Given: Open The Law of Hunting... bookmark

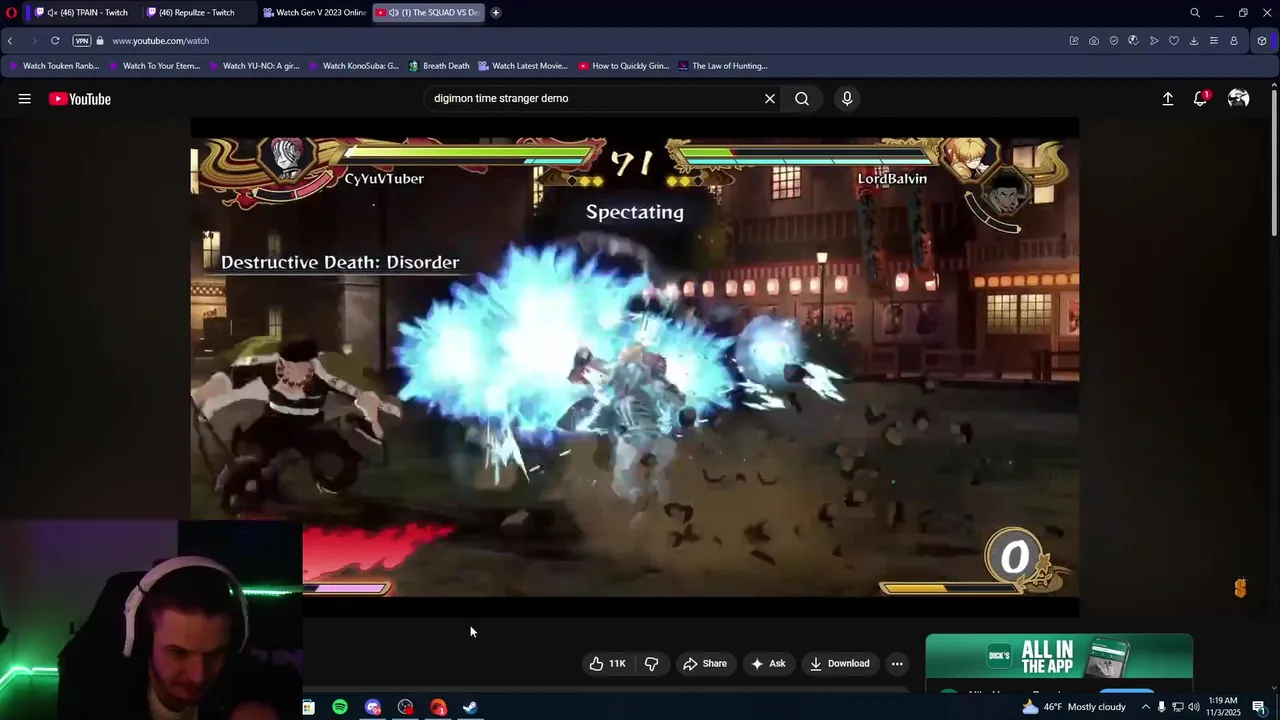Looking at the screenshot, I should tap(722, 66).
